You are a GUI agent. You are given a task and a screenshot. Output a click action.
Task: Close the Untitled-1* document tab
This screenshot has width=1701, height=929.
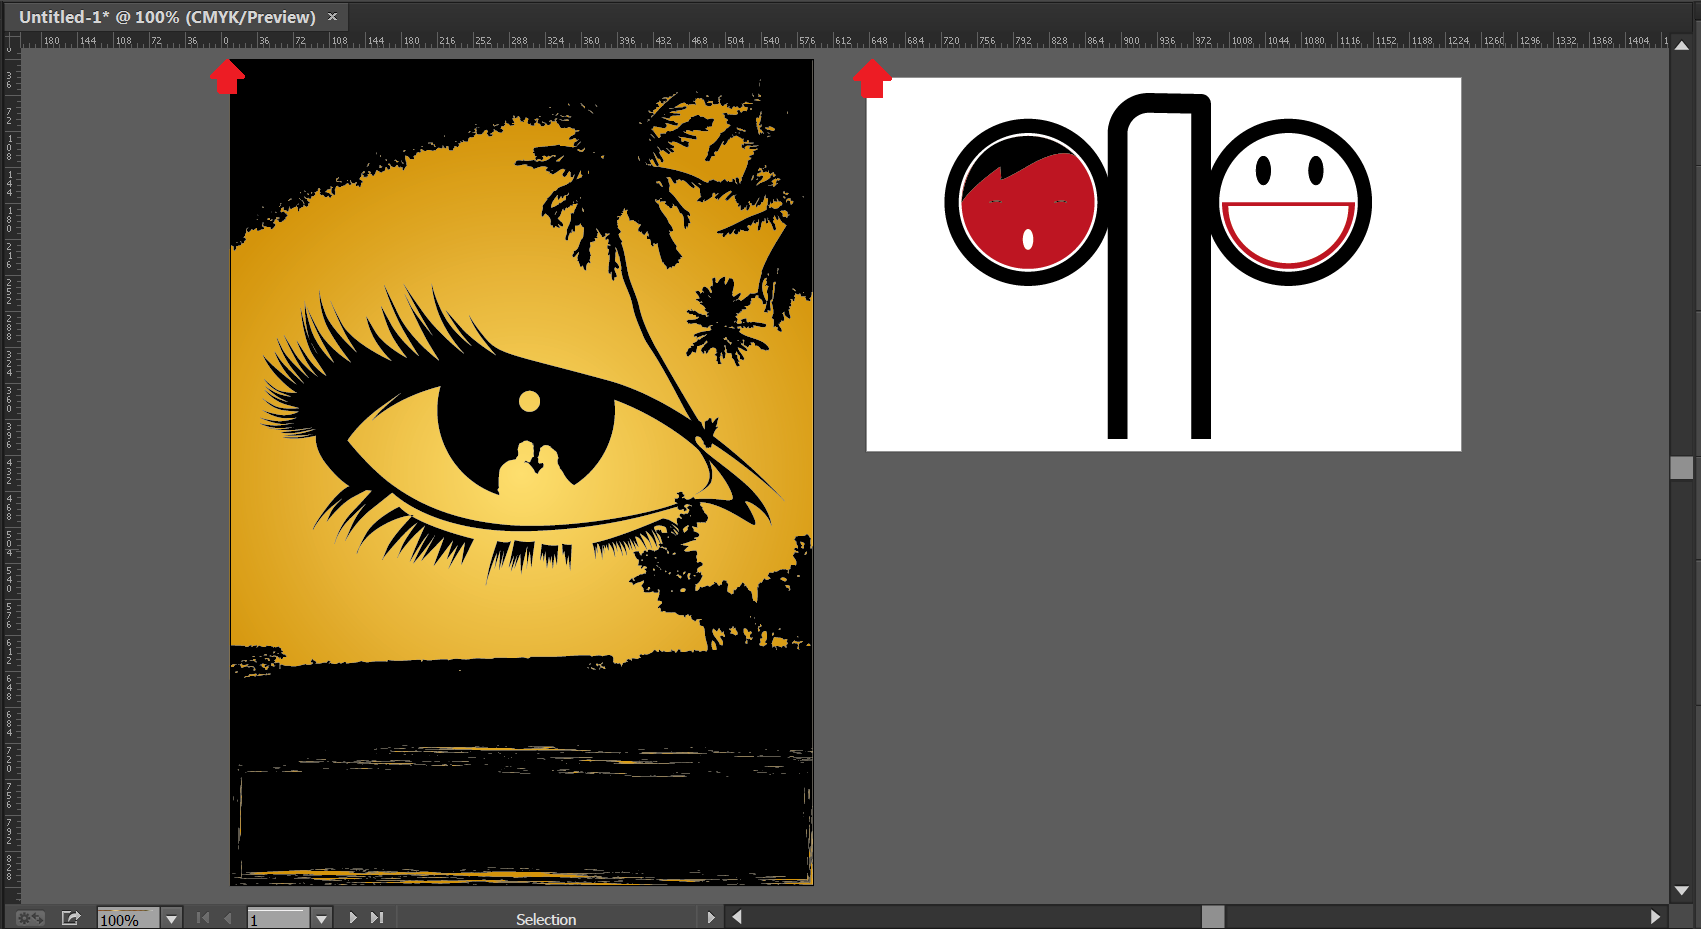[333, 17]
